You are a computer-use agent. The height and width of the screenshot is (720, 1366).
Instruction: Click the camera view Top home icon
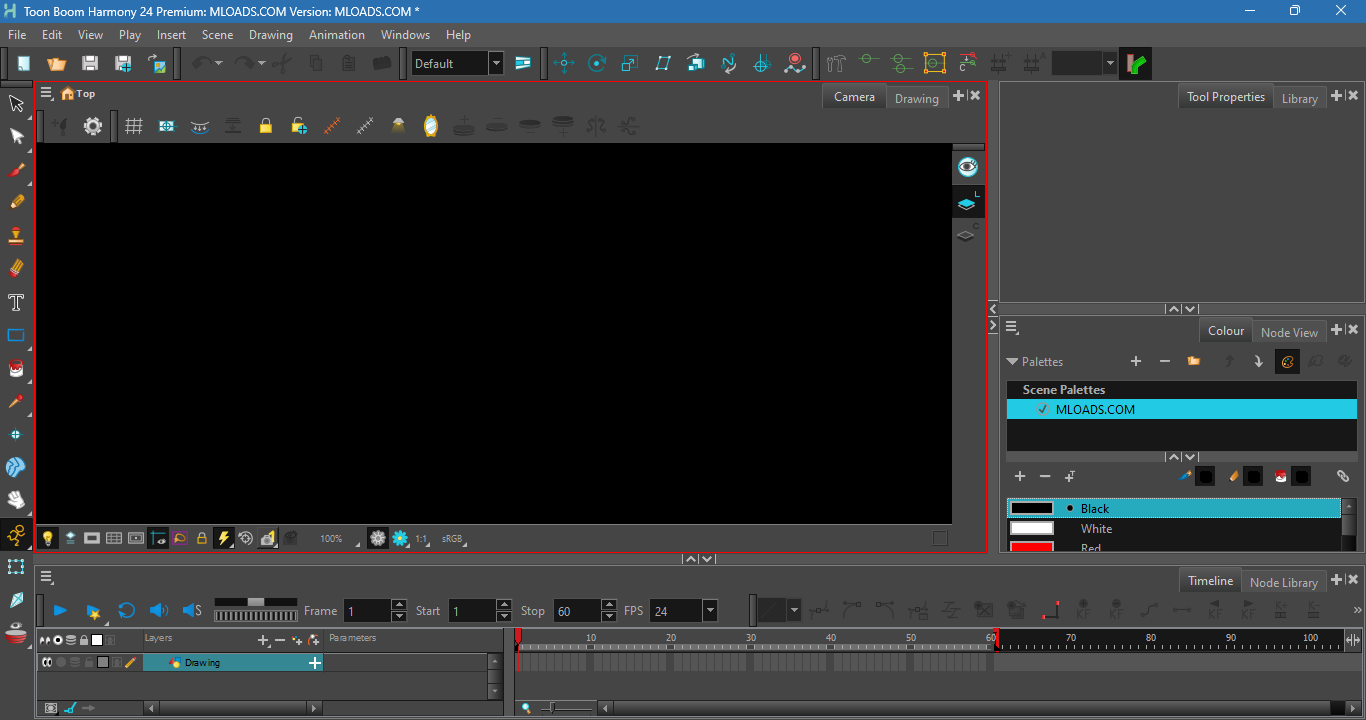tap(68, 94)
